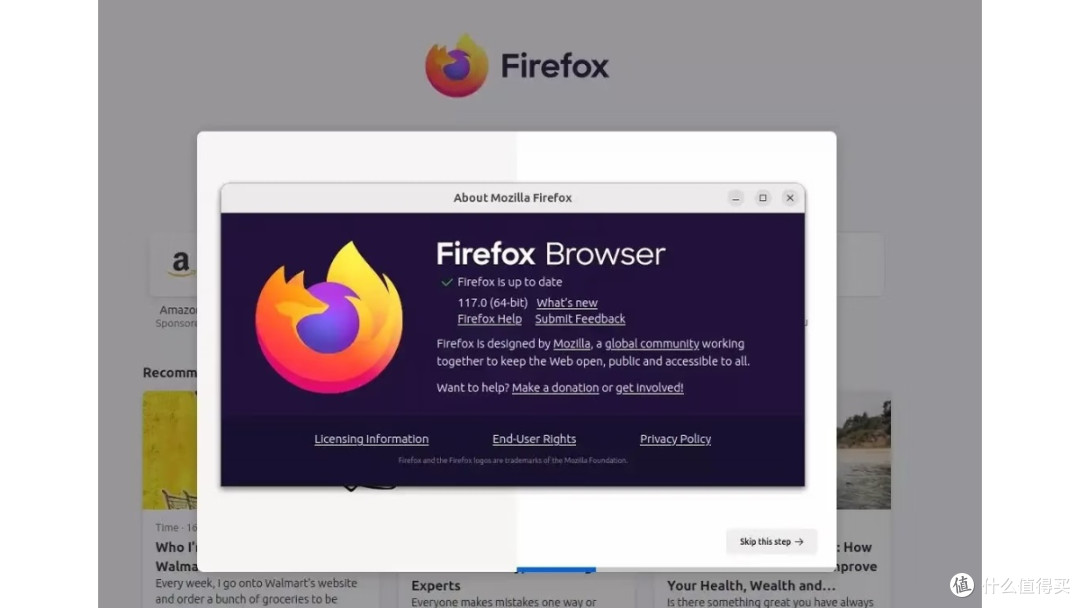Image resolution: width=1080 pixels, height=608 pixels.
Task: Open Firefox Help link
Action: click(x=490, y=319)
